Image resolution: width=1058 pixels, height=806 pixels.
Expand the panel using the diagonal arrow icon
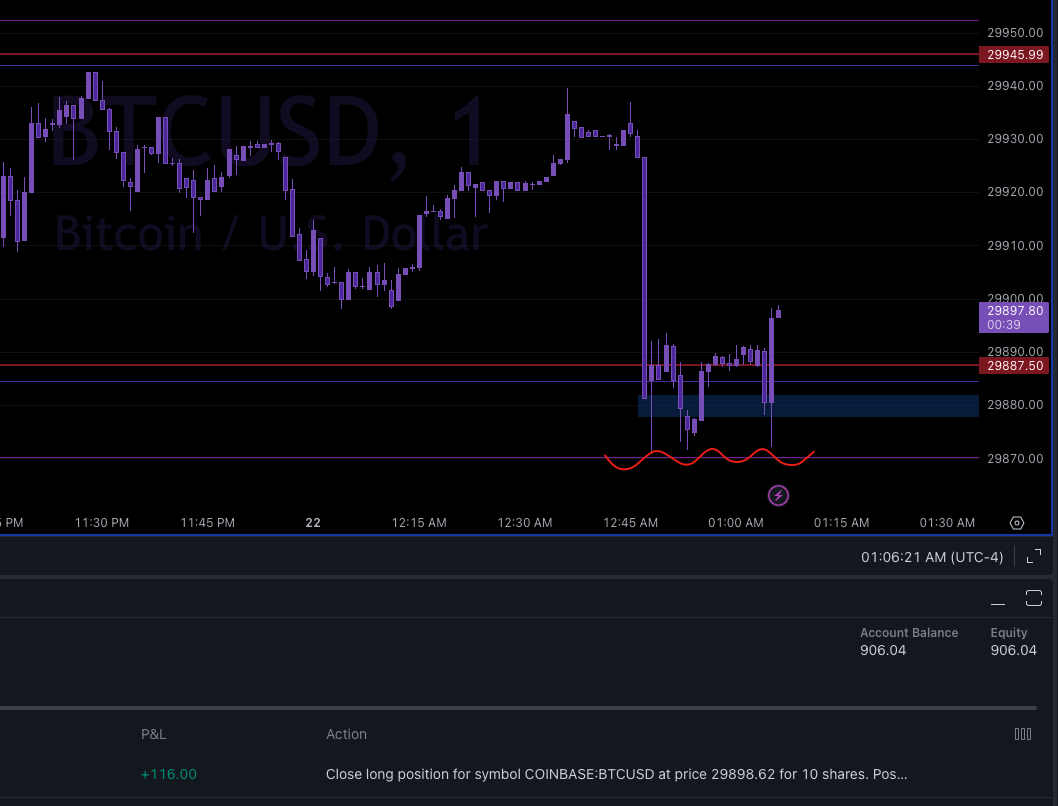pos(1034,556)
